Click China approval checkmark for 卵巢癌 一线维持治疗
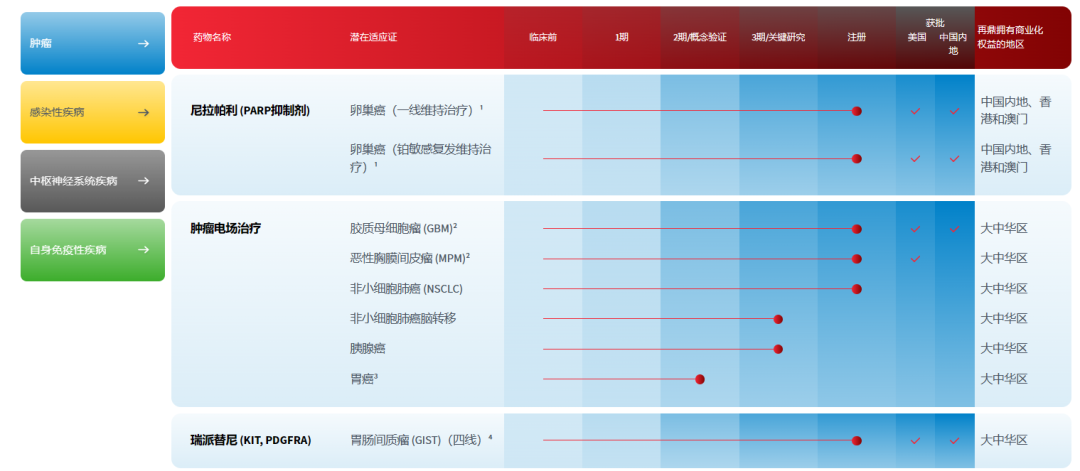 point(955,111)
